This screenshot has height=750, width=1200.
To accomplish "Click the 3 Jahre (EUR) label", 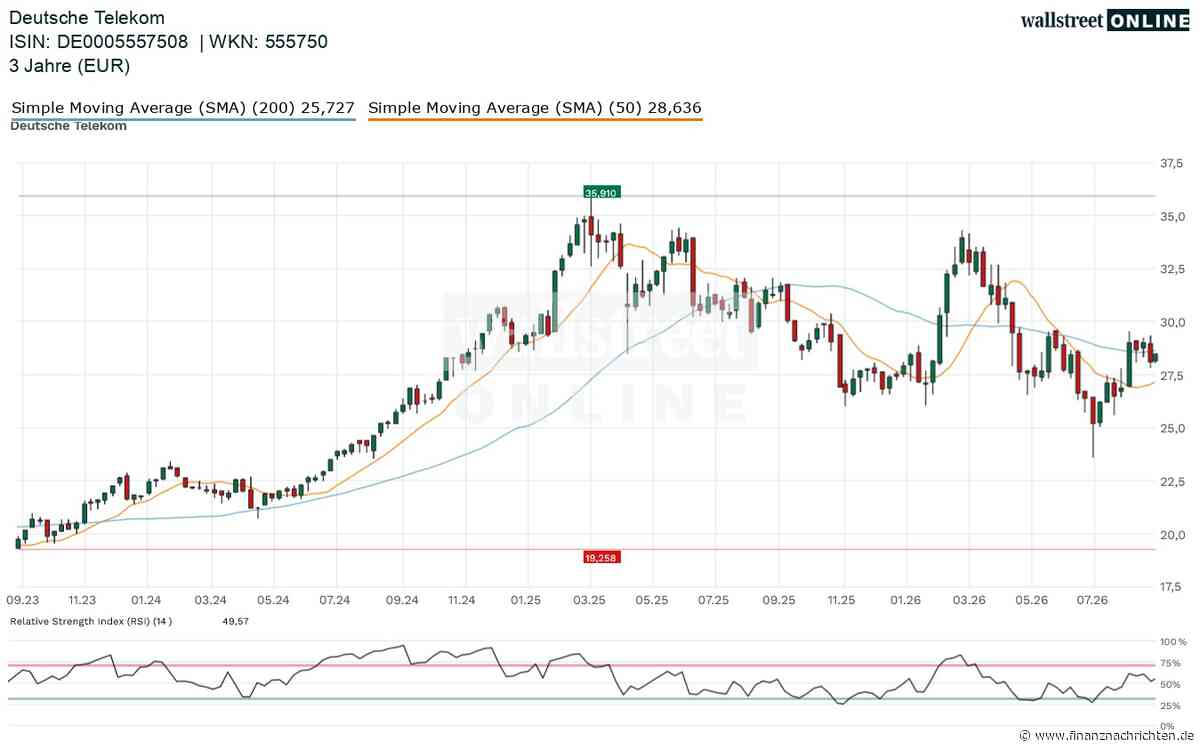I will pyautogui.click(x=70, y=66).
